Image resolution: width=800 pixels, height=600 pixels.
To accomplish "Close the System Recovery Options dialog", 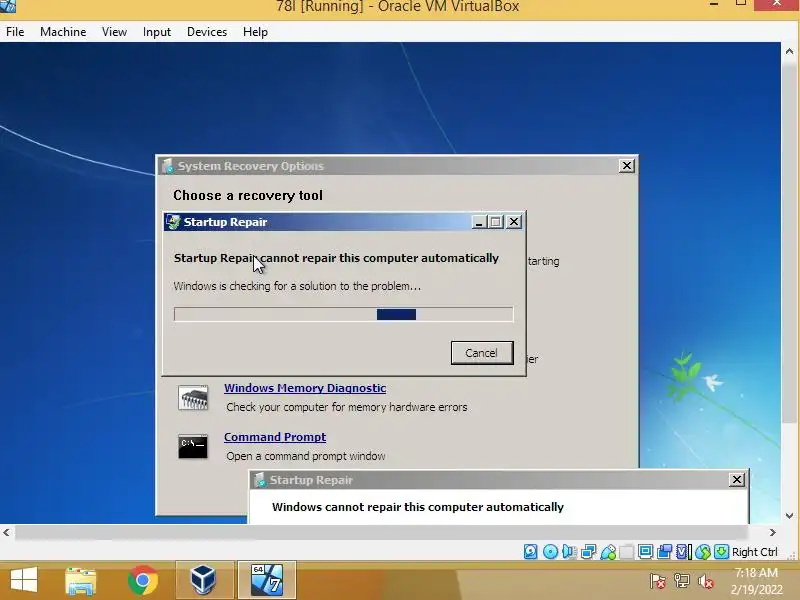I will coord(627,166).
